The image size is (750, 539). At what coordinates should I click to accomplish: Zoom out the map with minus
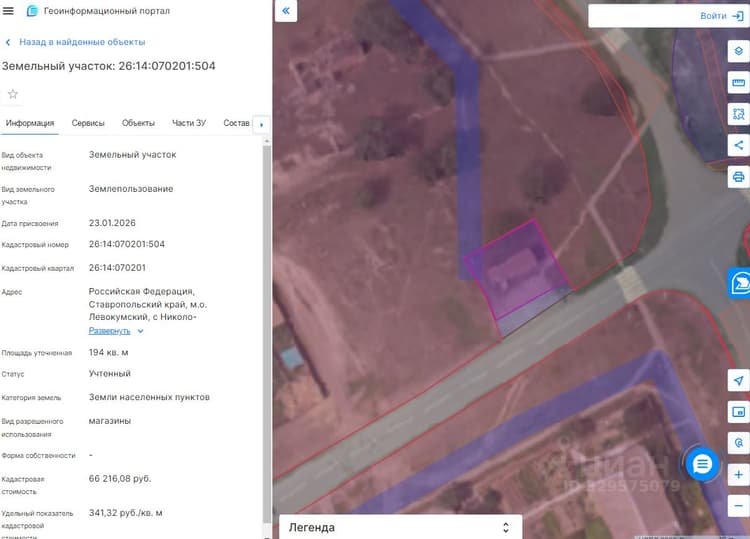[739, 506]
